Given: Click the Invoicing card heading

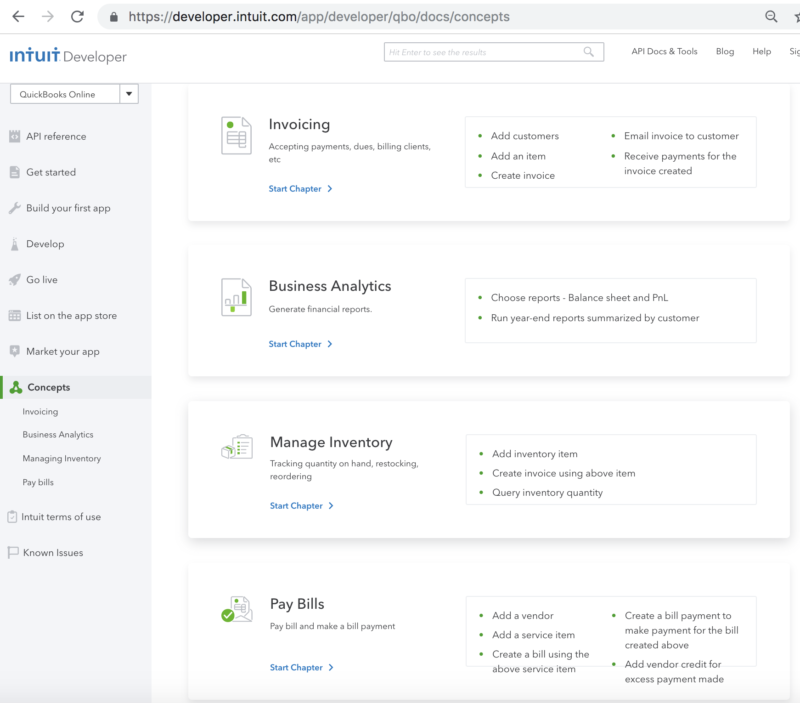Looking at the screenshot, I should click(x=299, y=124).
